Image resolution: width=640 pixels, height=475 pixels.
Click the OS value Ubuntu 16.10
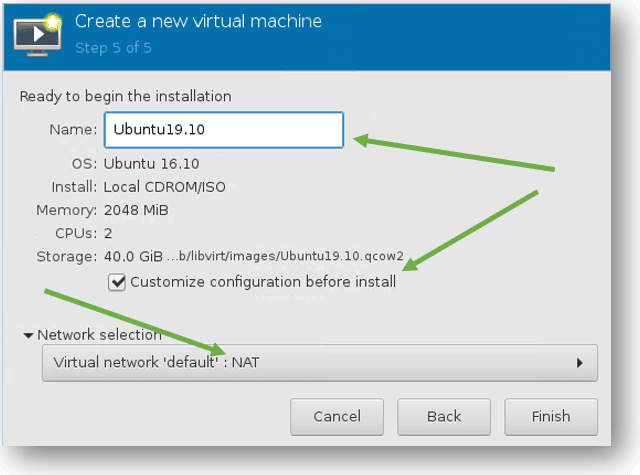(151, 164)
